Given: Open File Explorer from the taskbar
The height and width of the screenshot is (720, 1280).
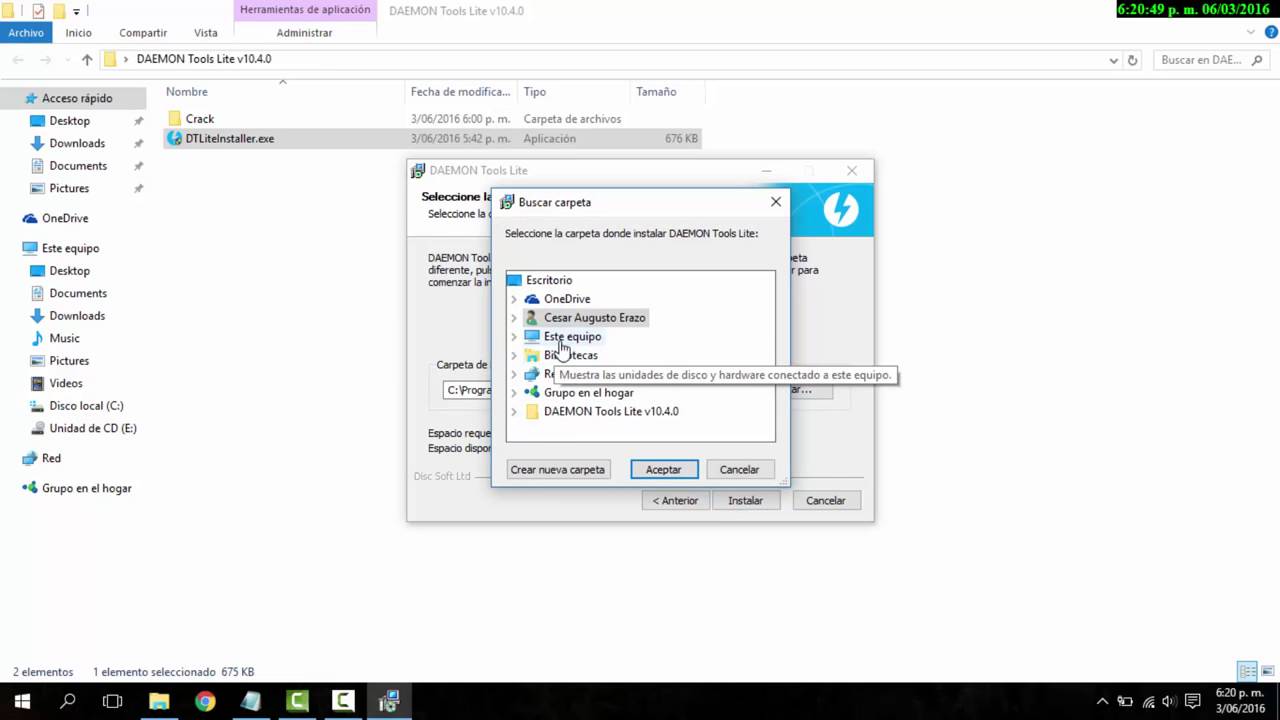Looking at the screenshot, I should (x=159, y=701).
